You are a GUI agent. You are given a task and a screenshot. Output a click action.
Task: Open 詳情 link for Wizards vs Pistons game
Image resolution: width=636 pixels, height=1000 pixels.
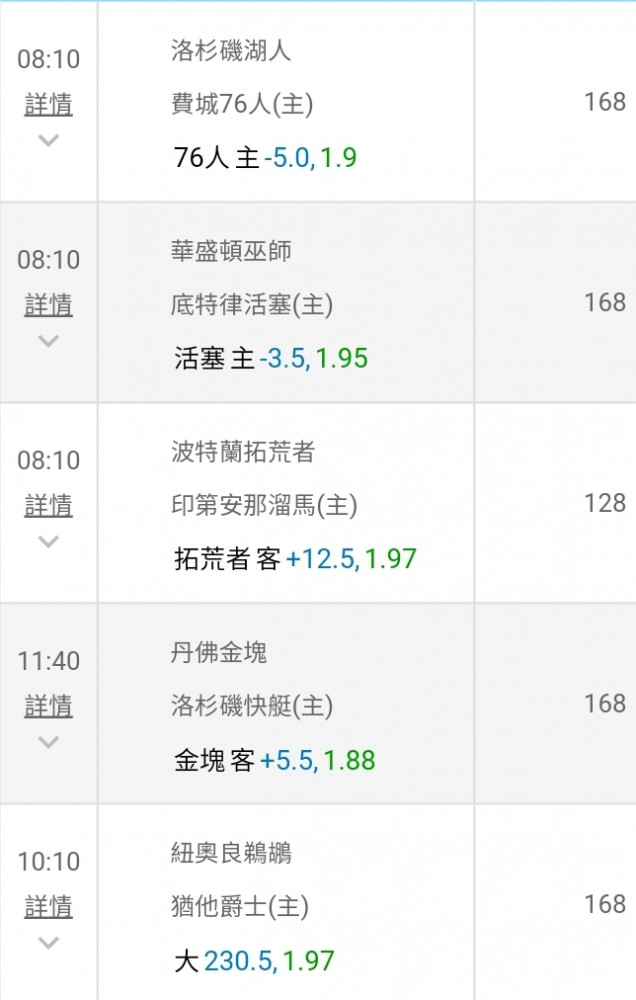[x=48, y=305]
